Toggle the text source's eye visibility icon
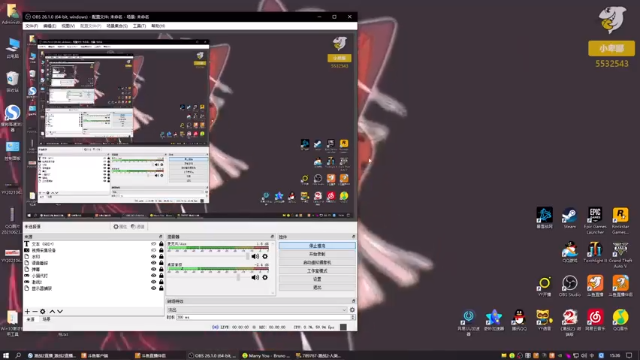Viewport: 640px width, 360px height. [153, 244]
